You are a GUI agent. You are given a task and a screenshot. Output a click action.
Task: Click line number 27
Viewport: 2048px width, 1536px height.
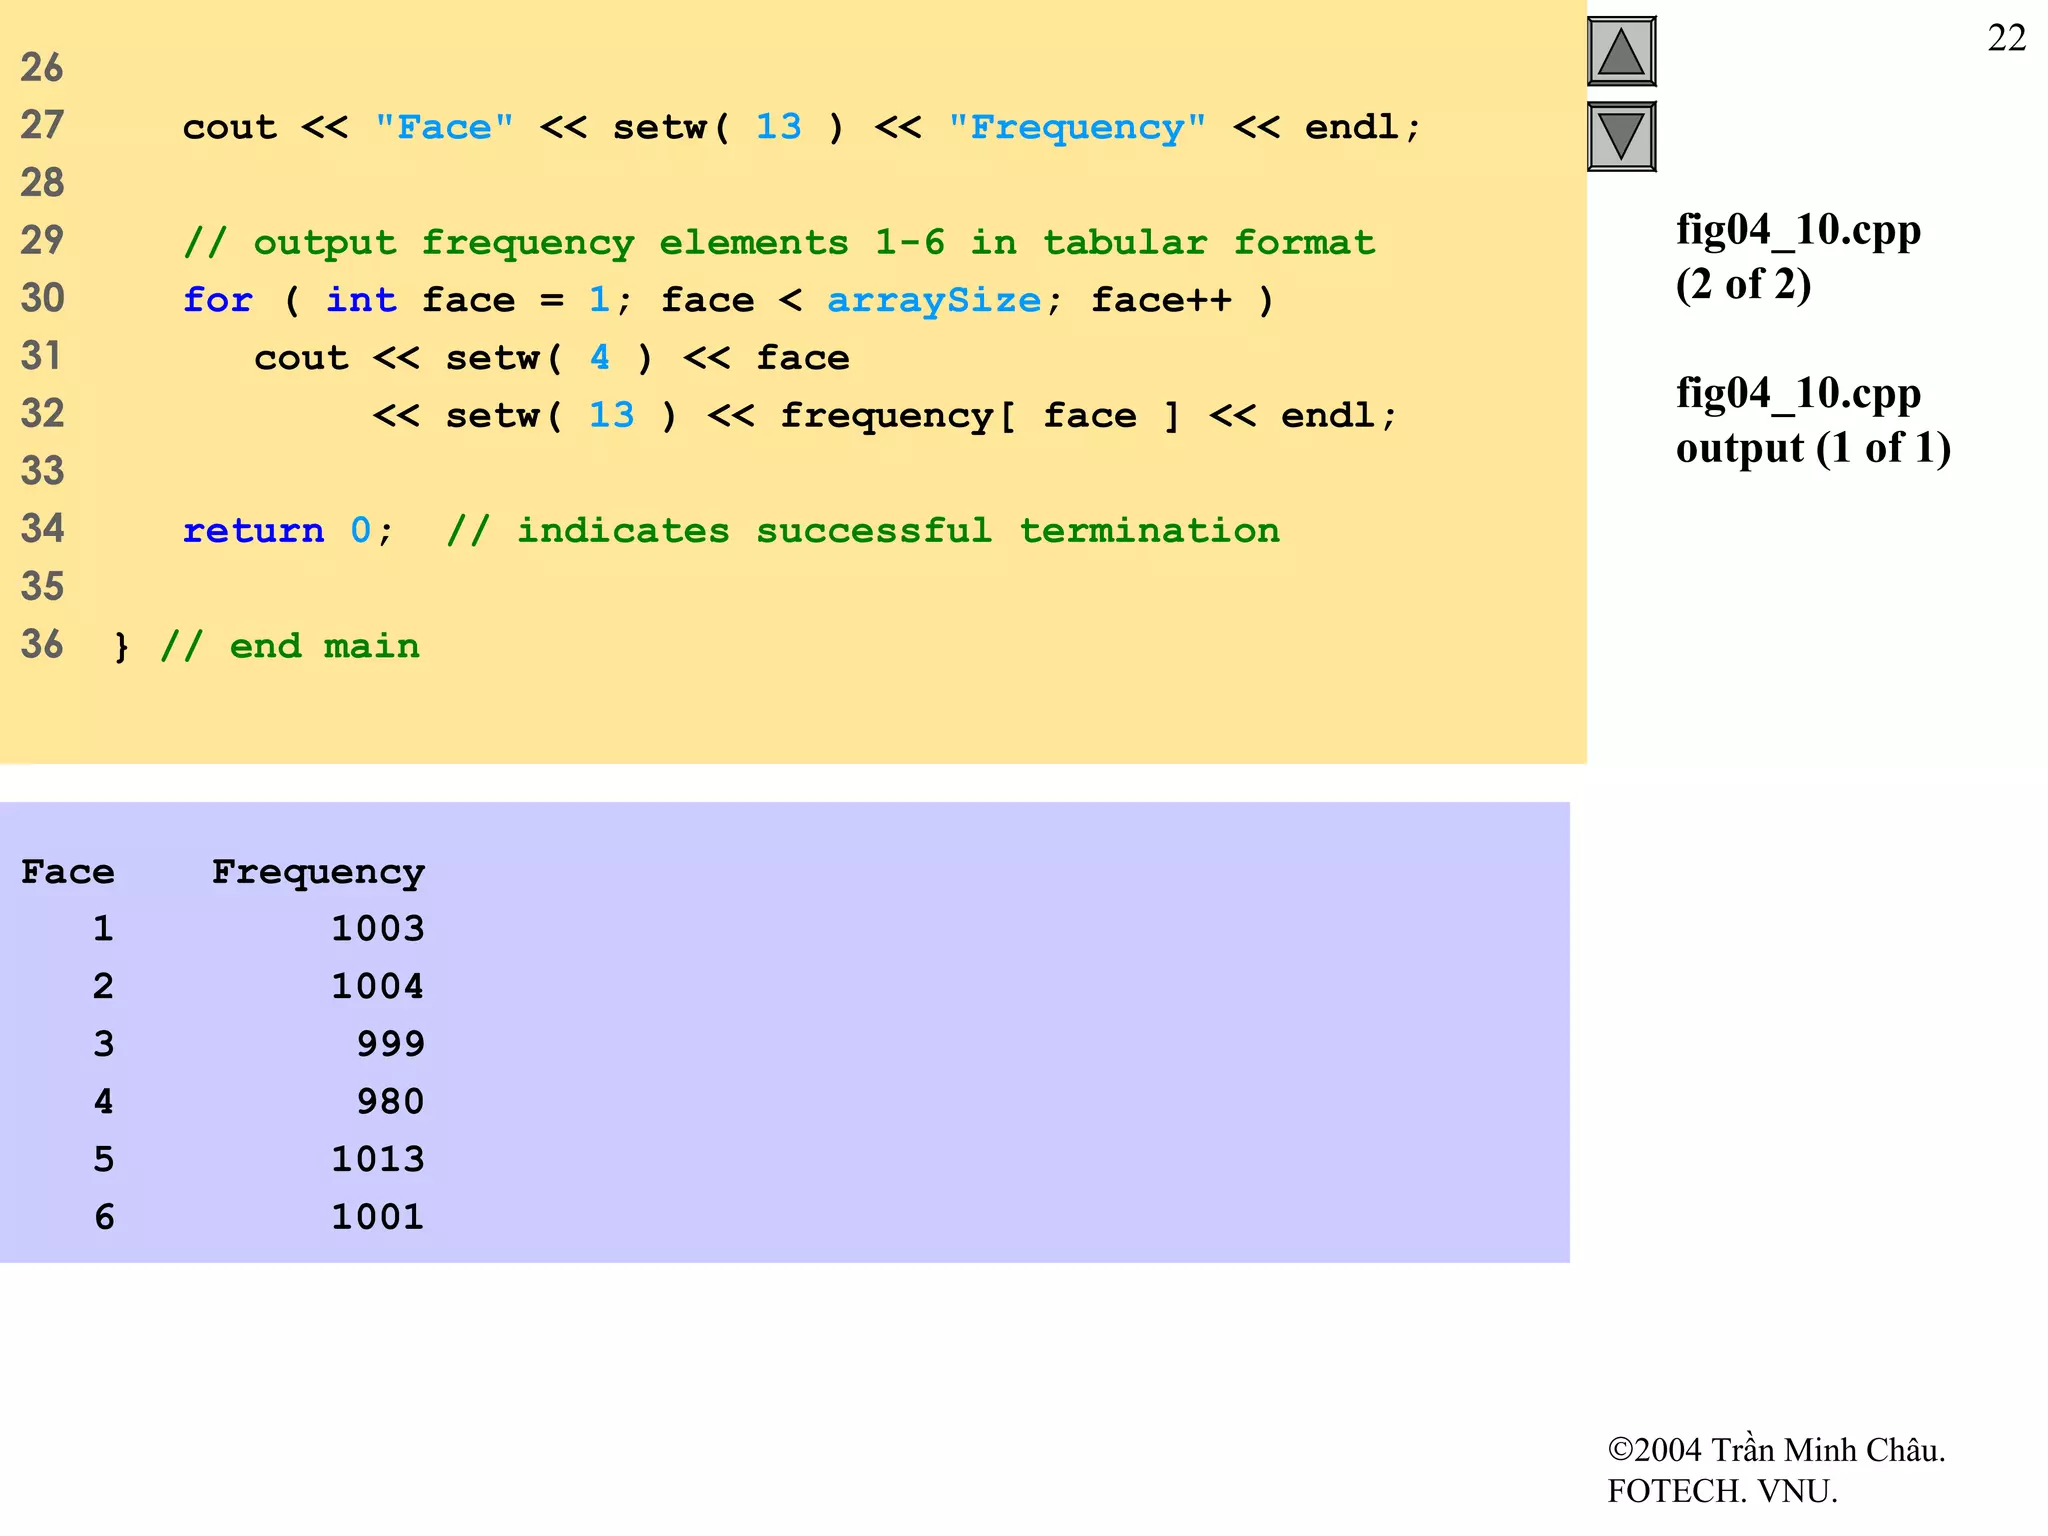click(x=42, y=125)
